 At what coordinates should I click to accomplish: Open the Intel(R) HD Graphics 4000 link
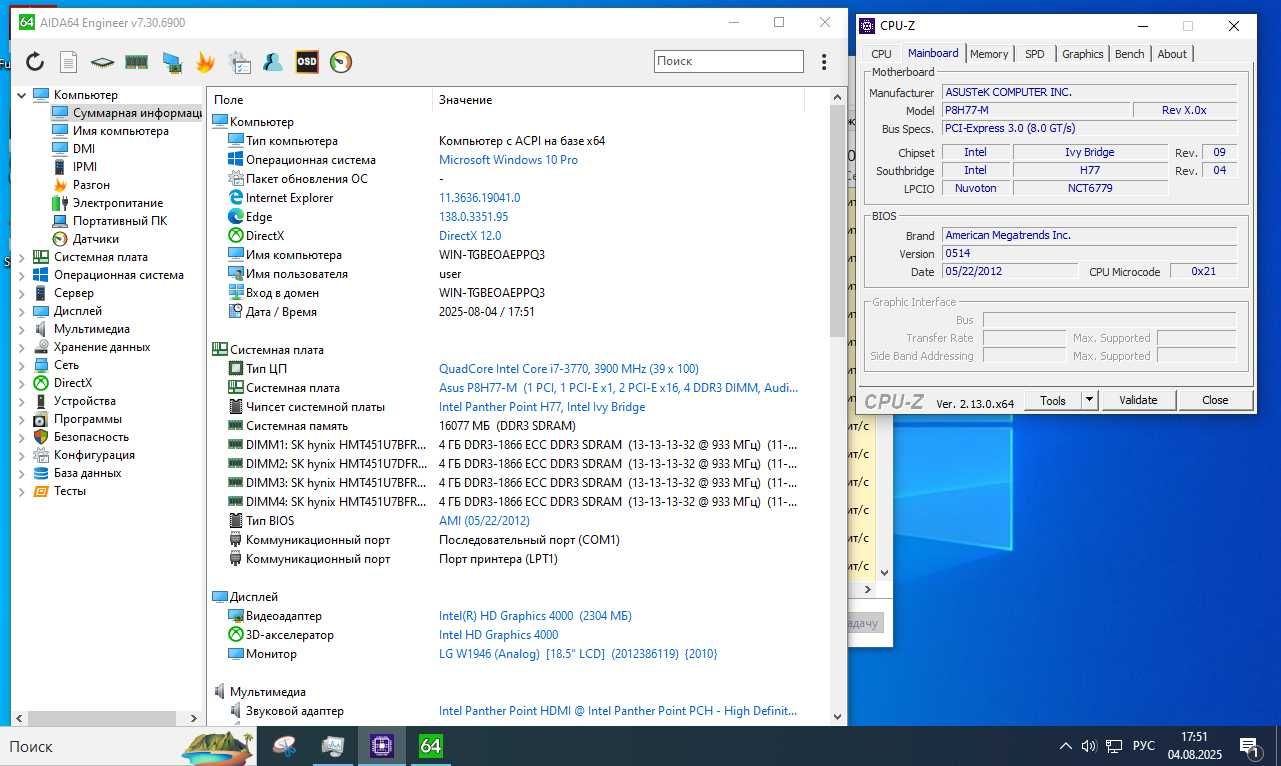(535, 616)
